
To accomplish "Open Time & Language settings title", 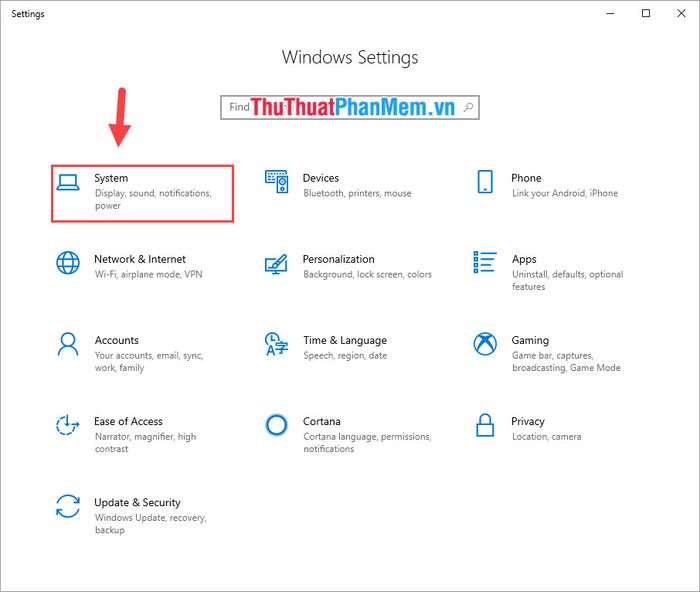I will 345,341.
